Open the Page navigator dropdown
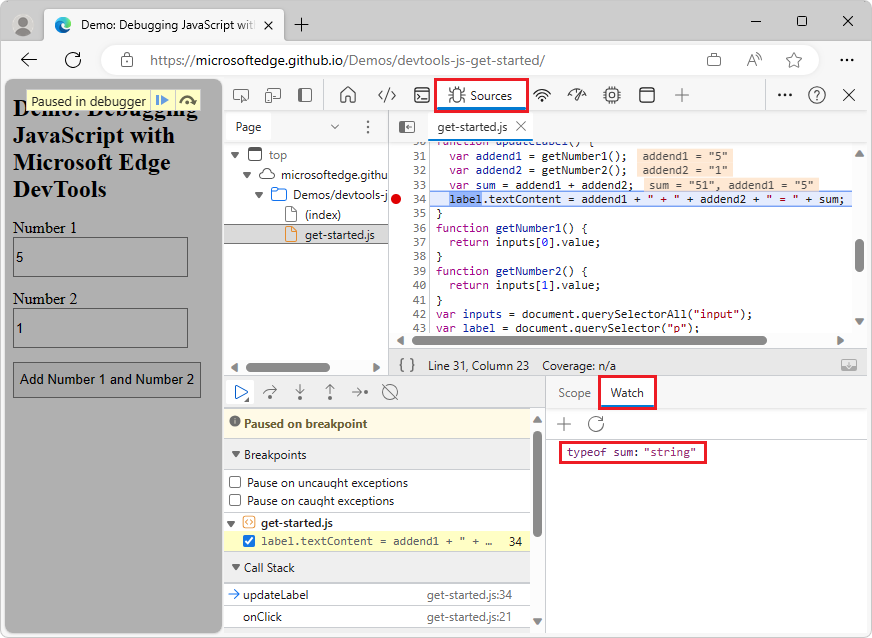Viewport: 872px width, 638px height. pyautogui.click(x=335, y=127)
